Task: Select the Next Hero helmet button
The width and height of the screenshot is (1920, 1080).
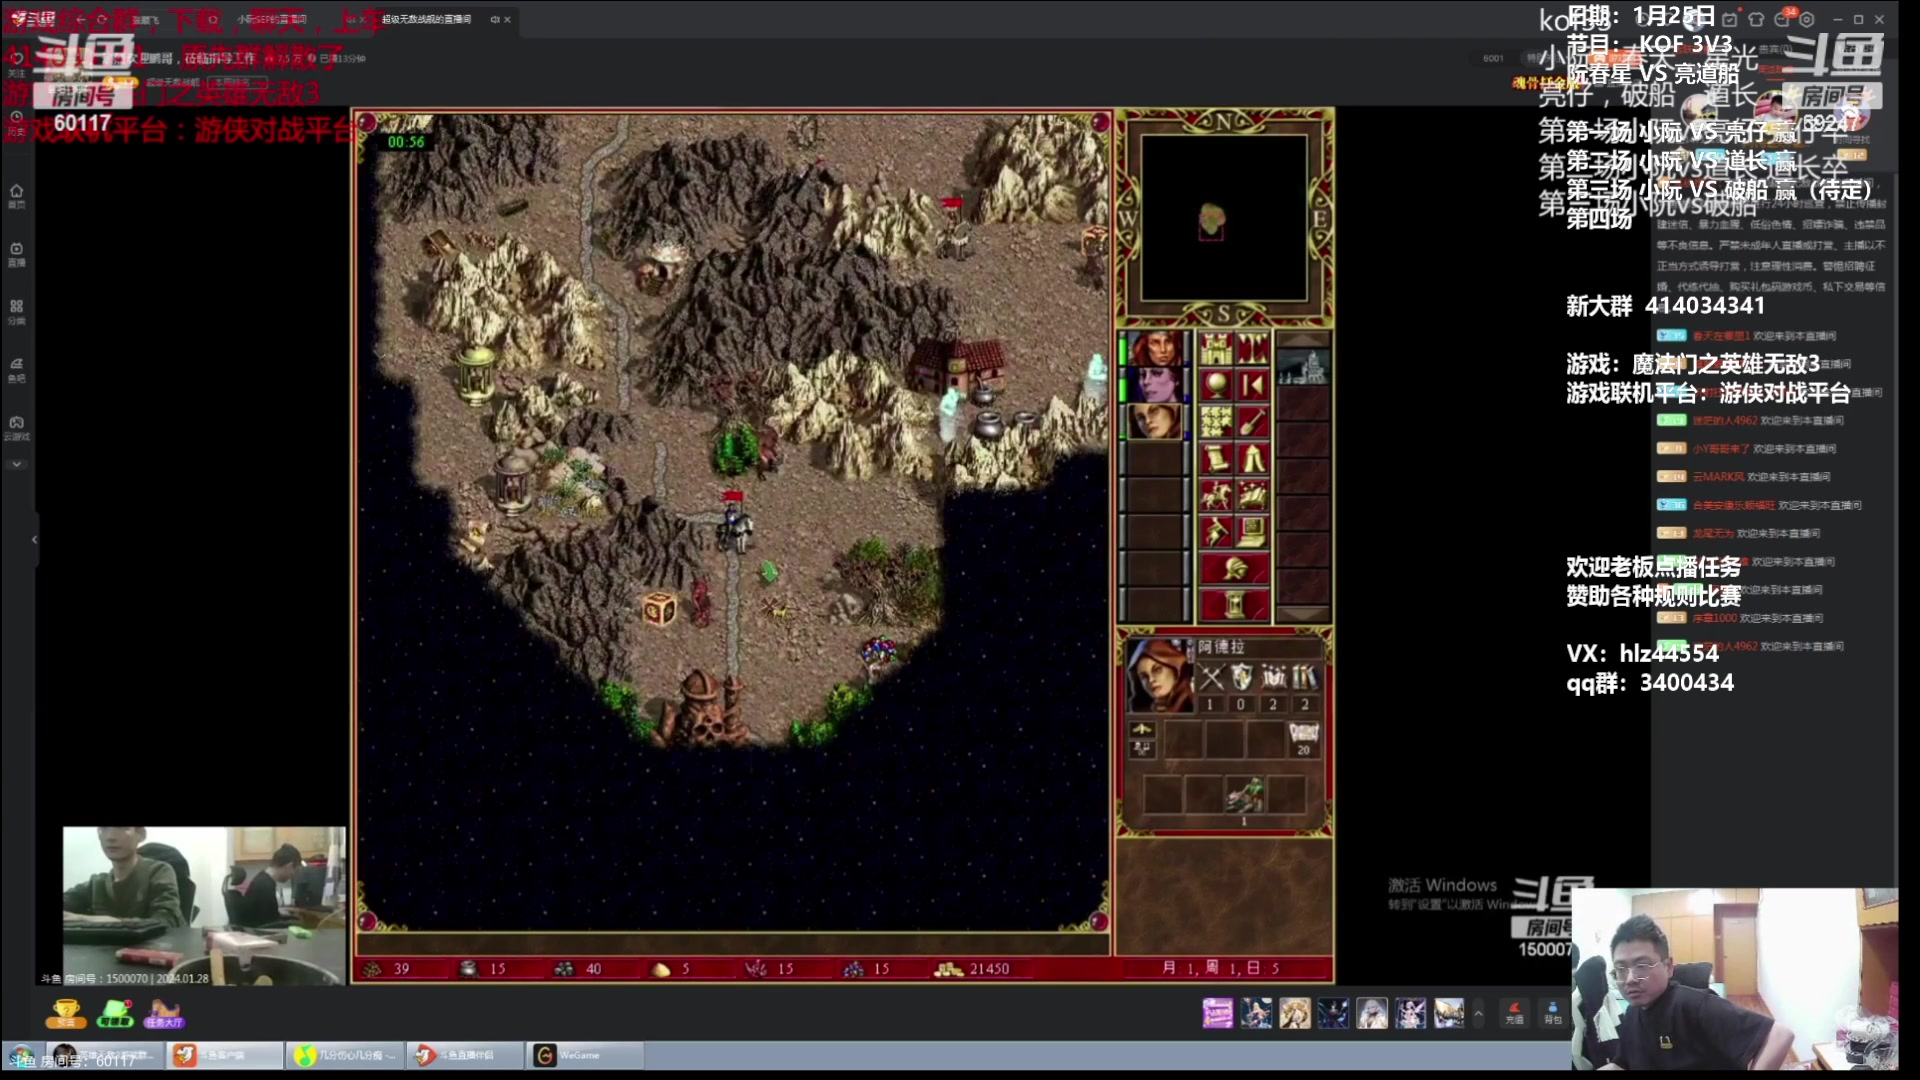Action: (x=1235, y=569)
